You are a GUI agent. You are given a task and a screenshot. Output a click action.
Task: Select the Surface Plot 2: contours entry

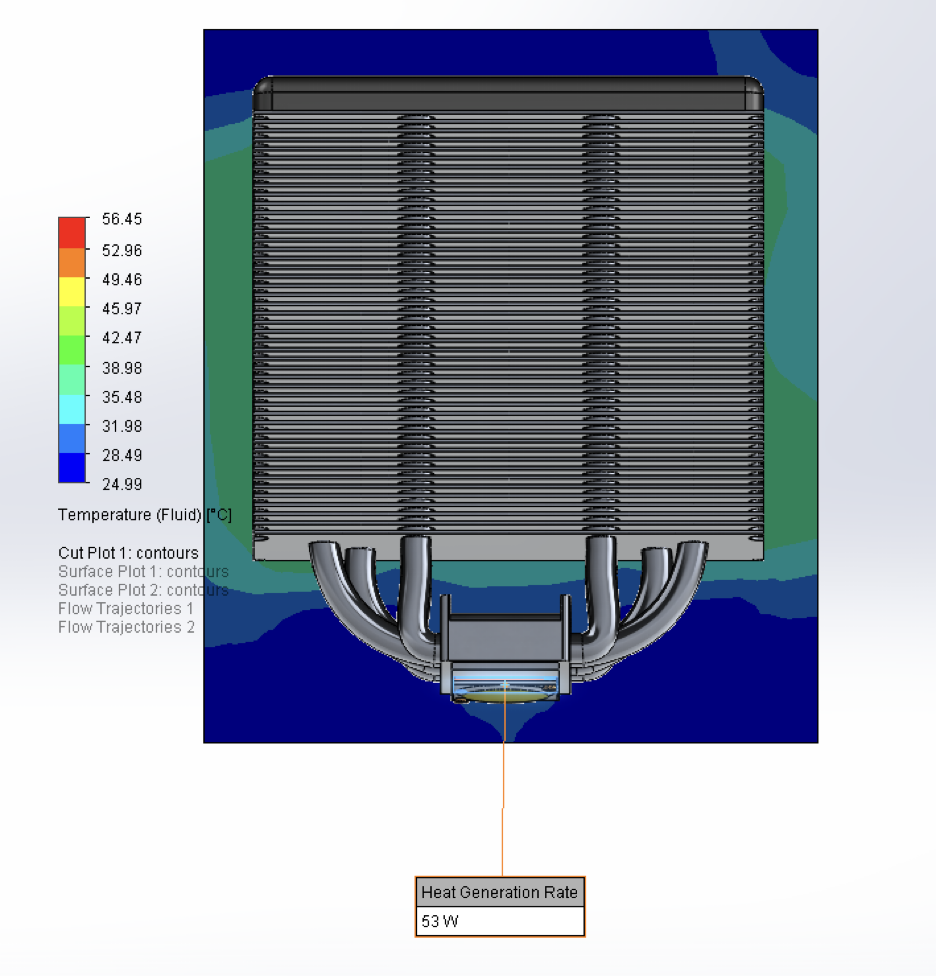tap(143, 590)
